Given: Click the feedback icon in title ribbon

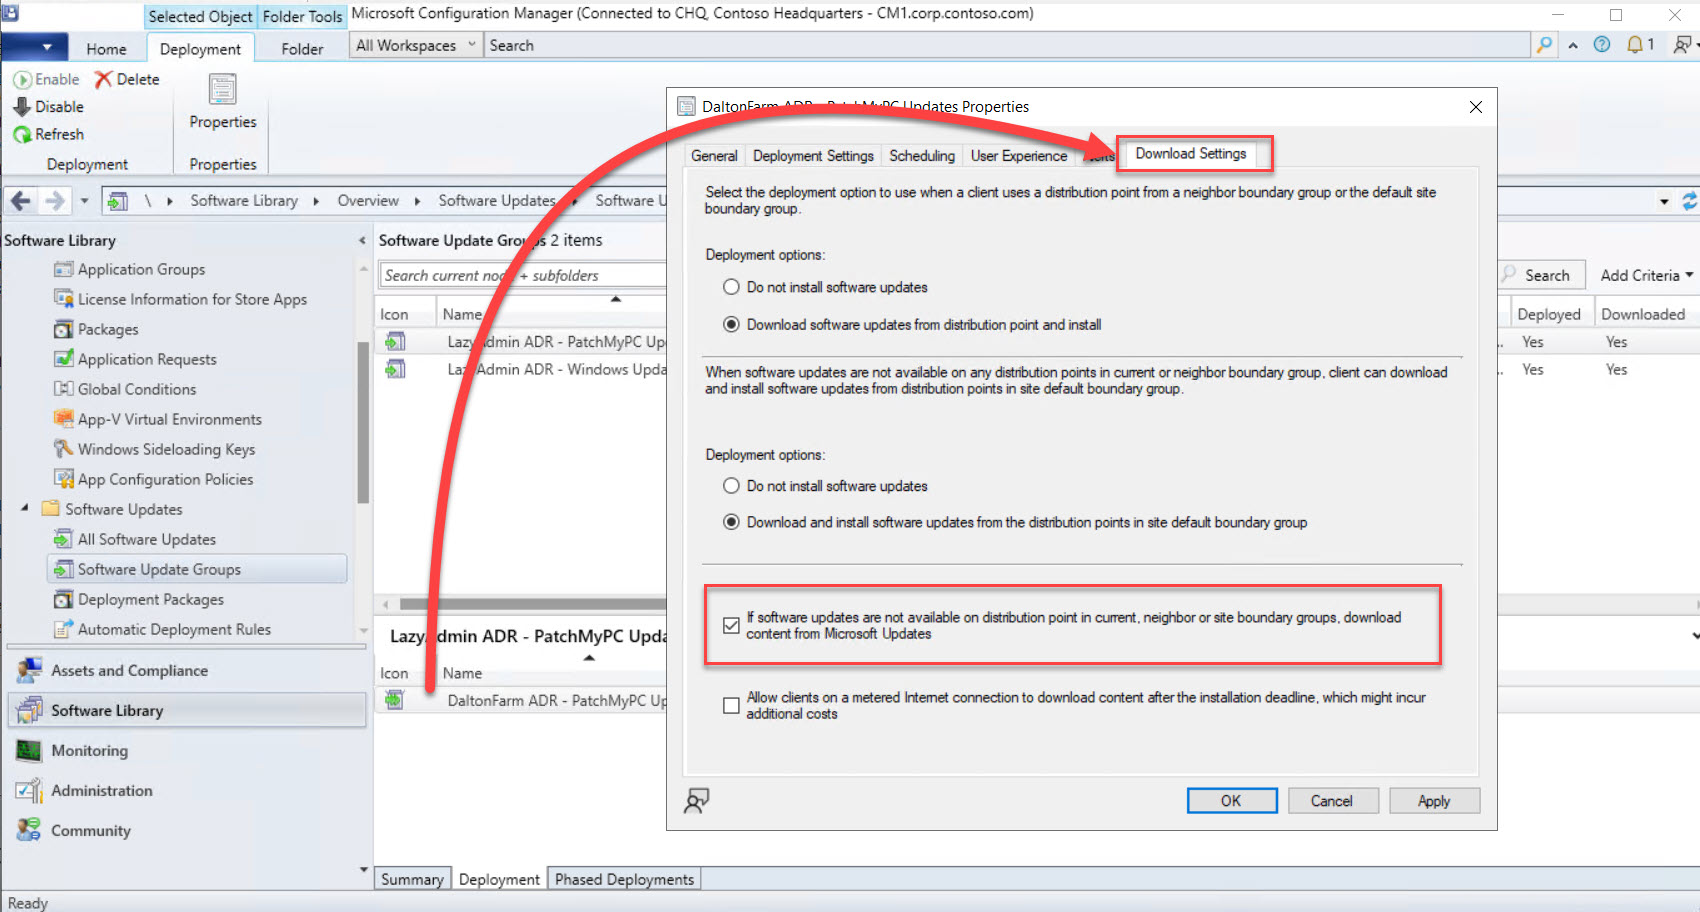Looking at the screenshot, I should pyautogui.click(x=1683, y=45).
